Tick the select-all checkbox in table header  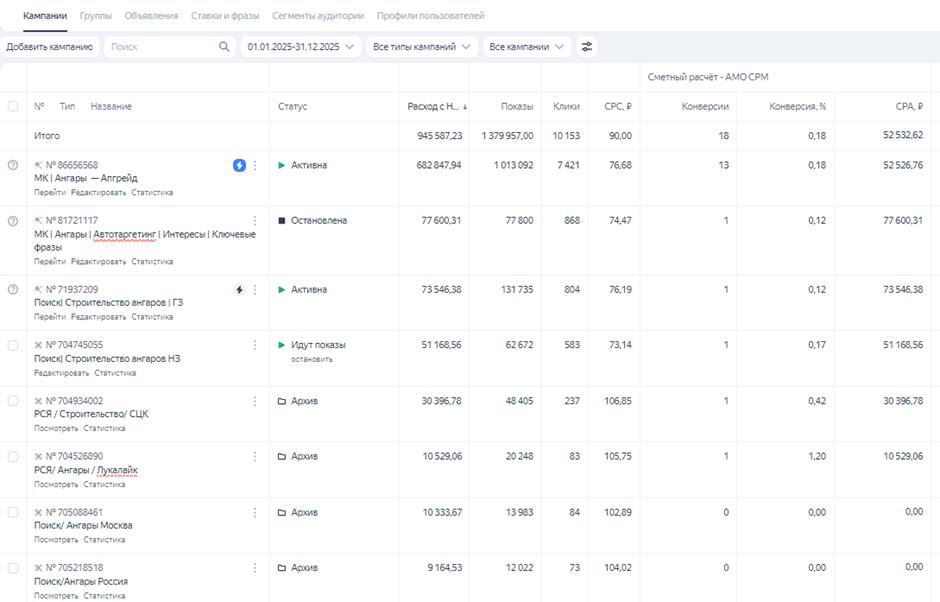13,106
